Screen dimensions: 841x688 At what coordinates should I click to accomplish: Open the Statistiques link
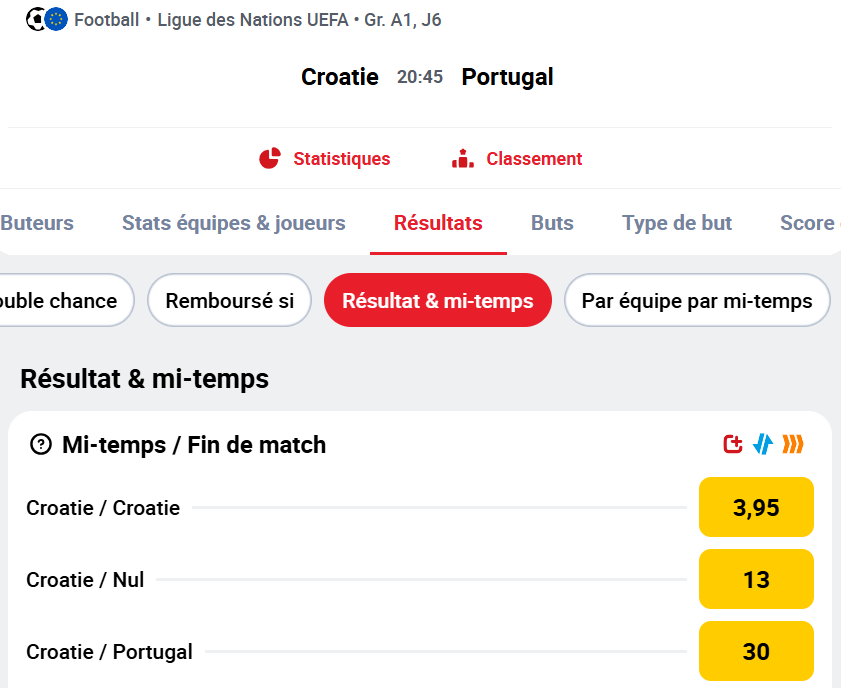coord(342,159)
